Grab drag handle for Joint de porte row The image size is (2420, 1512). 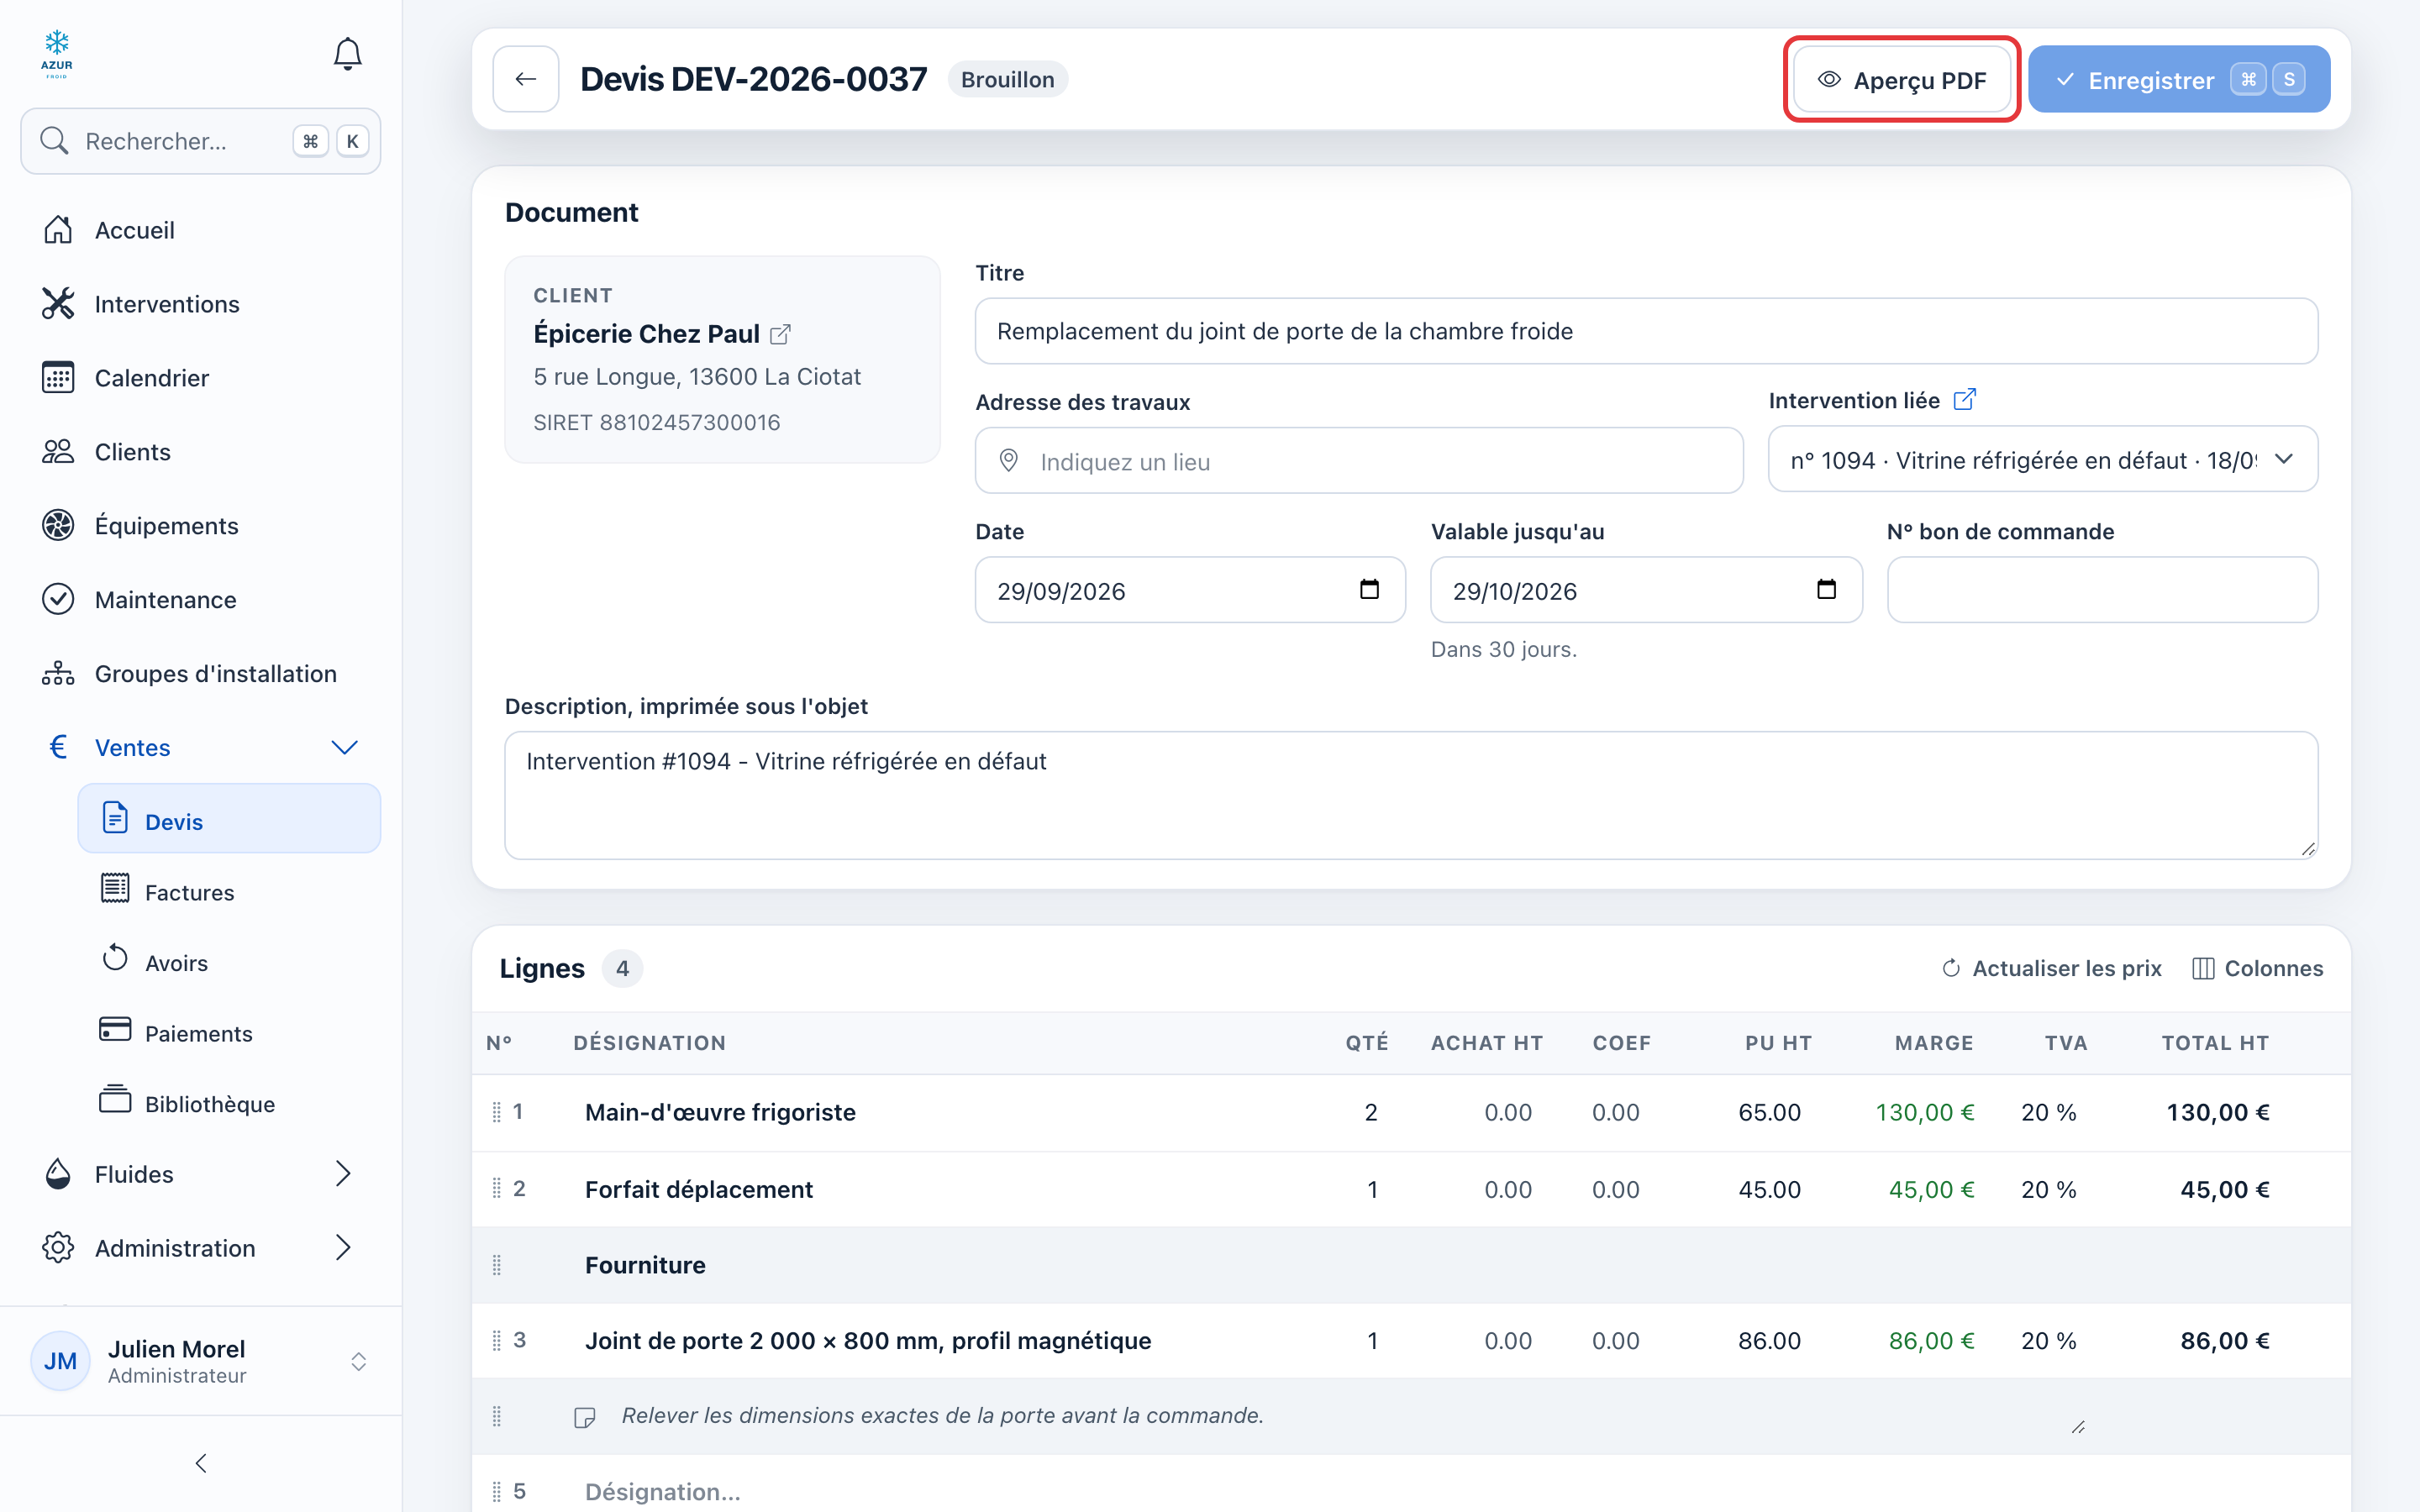tap(497, 1340)
